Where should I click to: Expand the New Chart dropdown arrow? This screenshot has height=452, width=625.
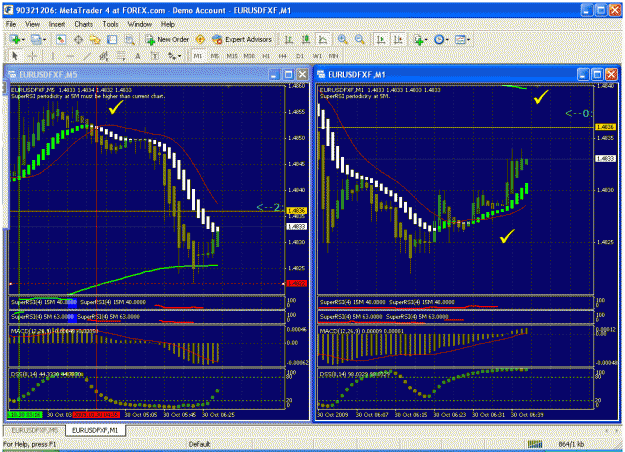pos(23,40)
